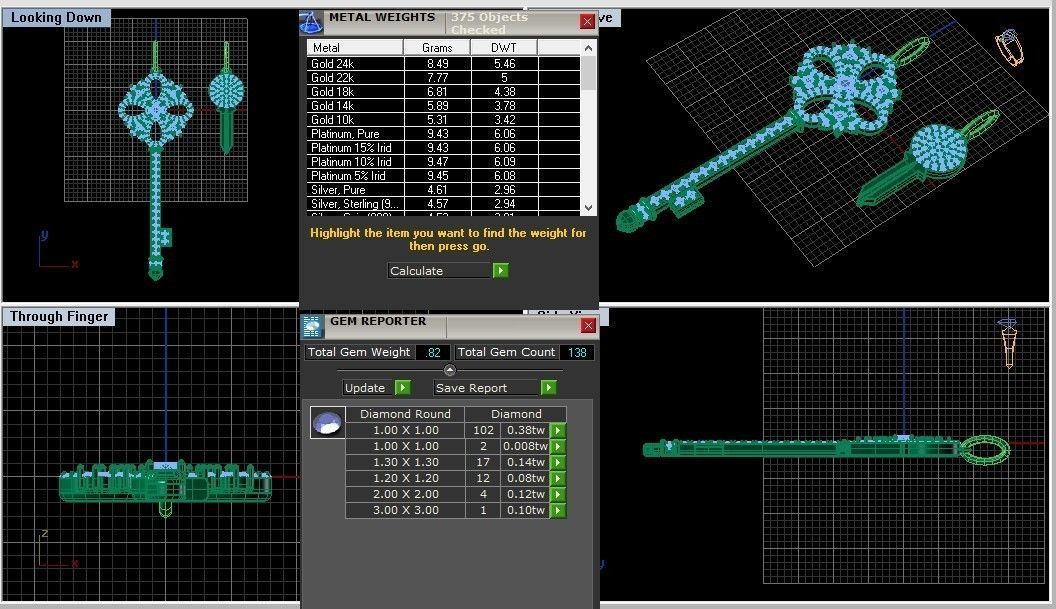Close the Metal Weights panel

pos(587,22)
